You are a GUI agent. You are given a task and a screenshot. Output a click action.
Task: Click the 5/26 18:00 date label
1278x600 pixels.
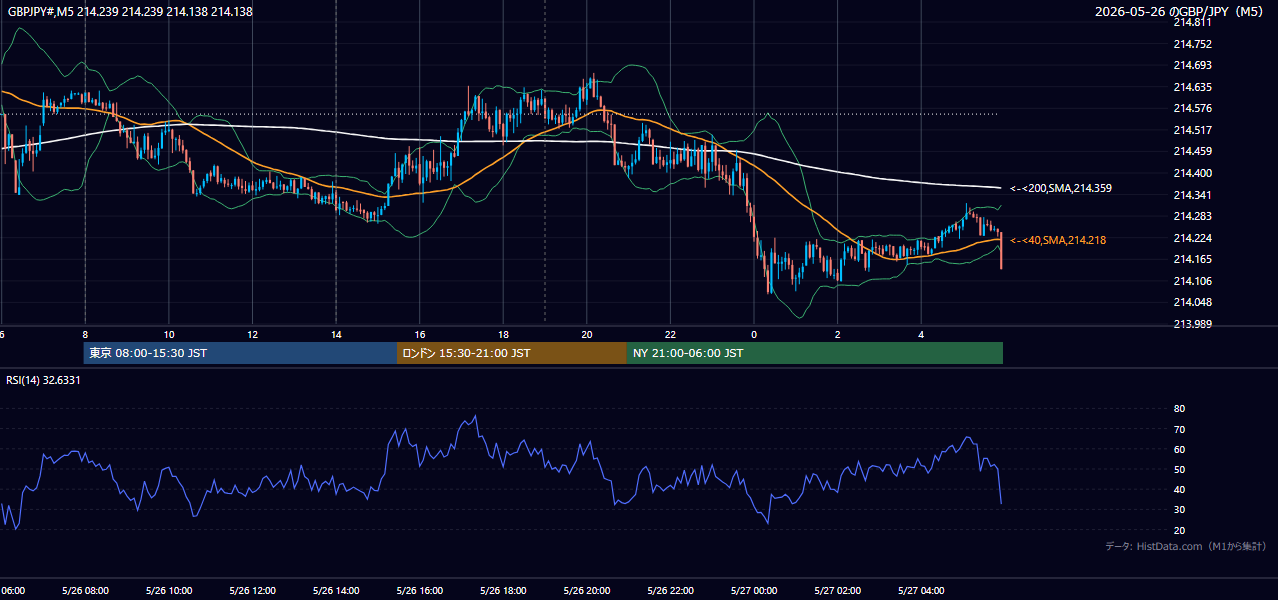tap(503, 591)
